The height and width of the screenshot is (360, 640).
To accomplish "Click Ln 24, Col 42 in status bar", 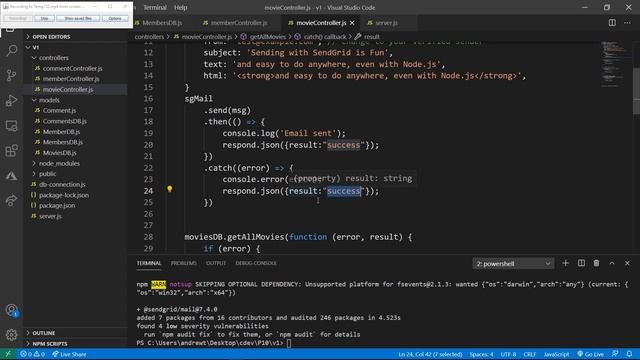I will [430, 354].
